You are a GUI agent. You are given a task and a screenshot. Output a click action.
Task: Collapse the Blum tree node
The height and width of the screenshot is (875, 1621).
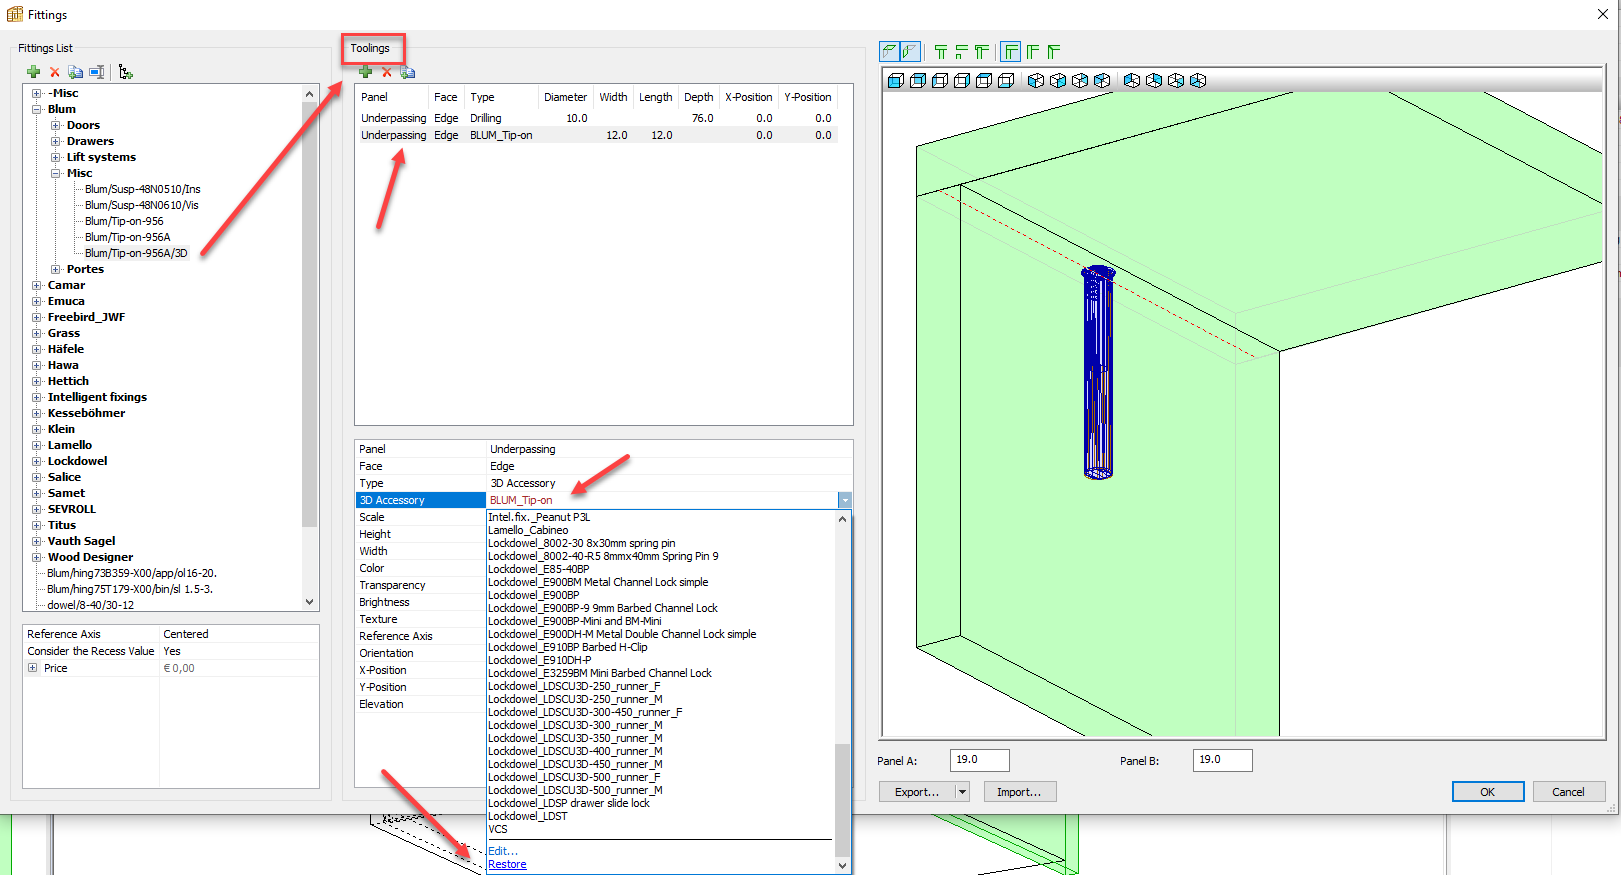click(x=37, y=109)
